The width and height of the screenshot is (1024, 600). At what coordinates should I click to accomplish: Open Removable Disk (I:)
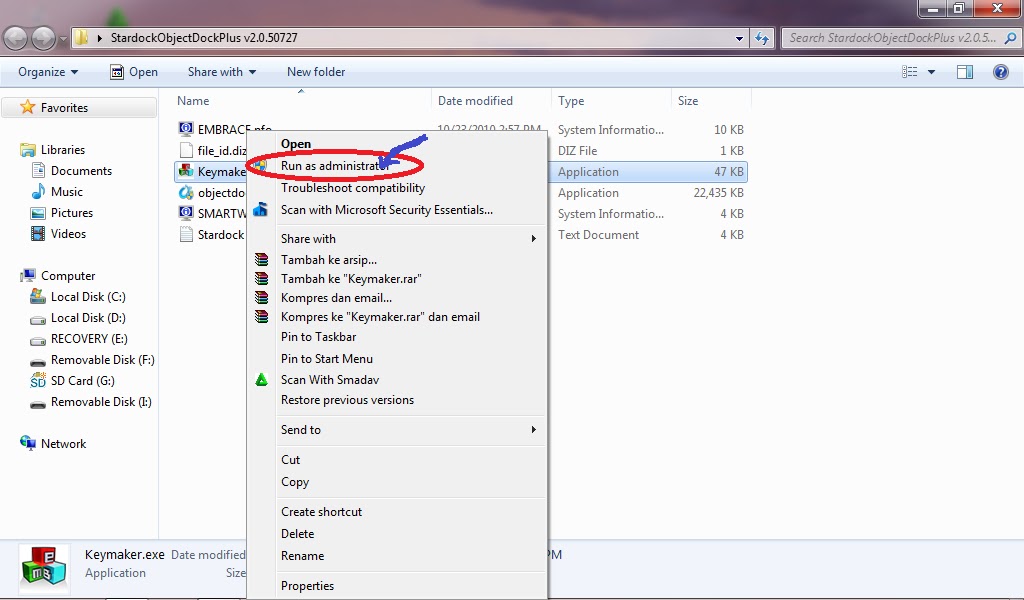tap(101, 402)
